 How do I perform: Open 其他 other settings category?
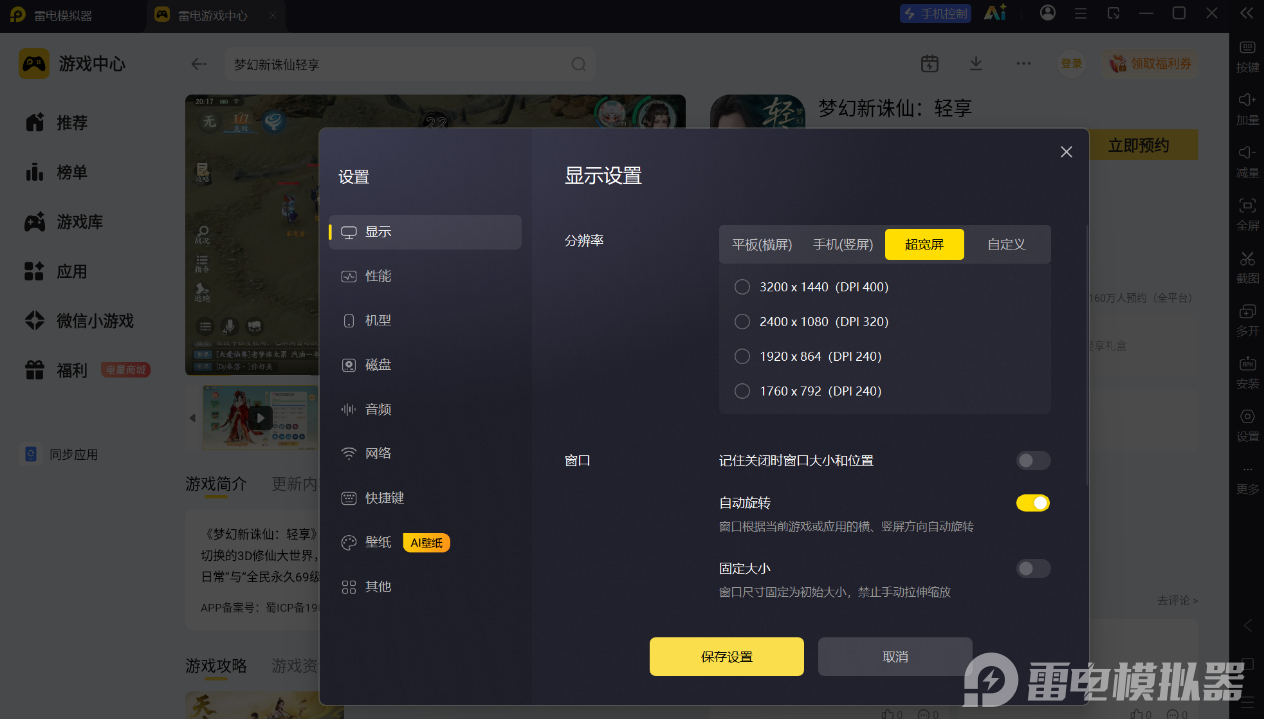[x=425, y=587]
